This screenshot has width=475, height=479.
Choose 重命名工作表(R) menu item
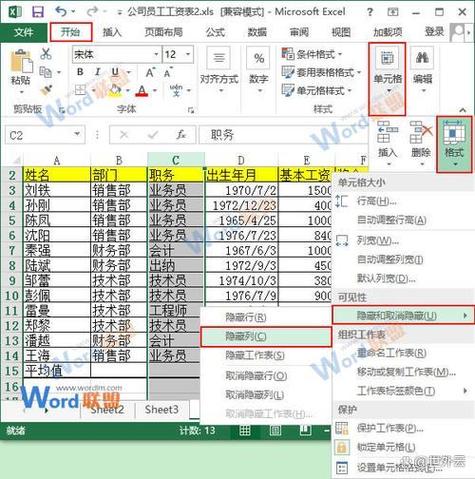[x=404, y=353]
